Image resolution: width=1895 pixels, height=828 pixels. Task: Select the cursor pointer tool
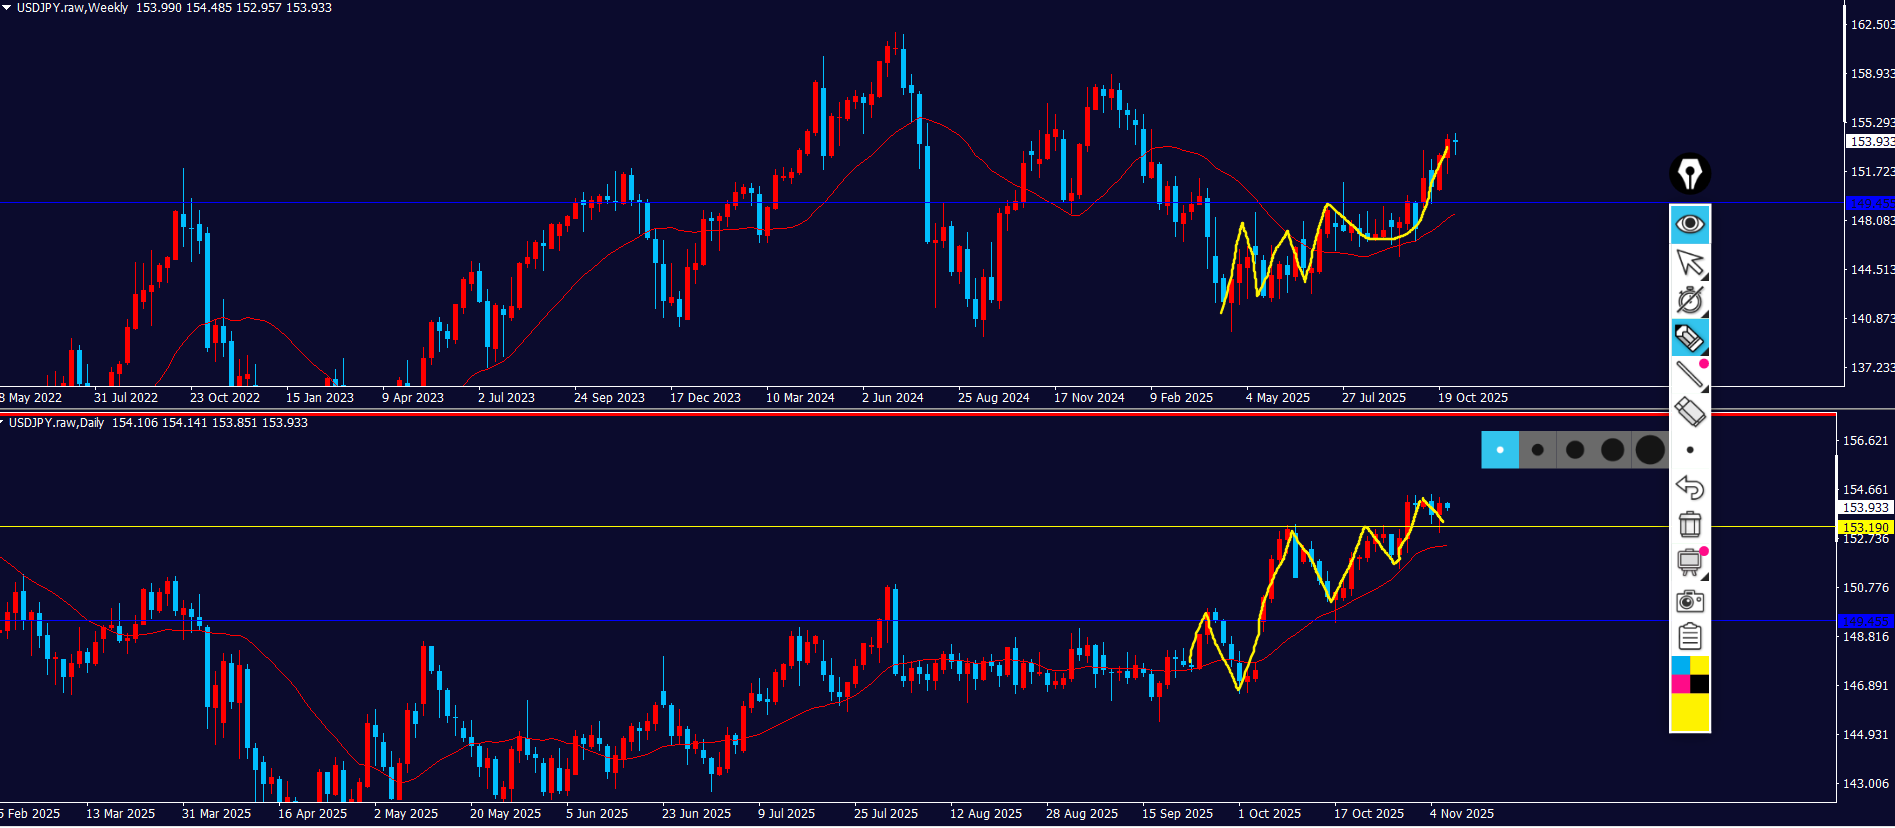[x=1690, y=263]
